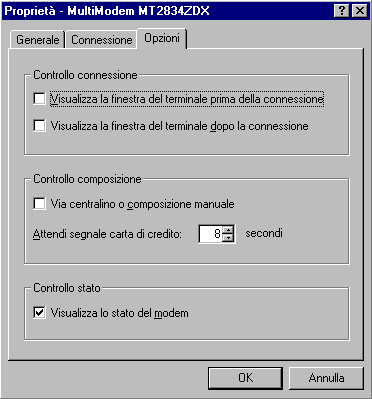372x399 pixels.
Task: Click the Controllo stato group heading
Action: 67,288
